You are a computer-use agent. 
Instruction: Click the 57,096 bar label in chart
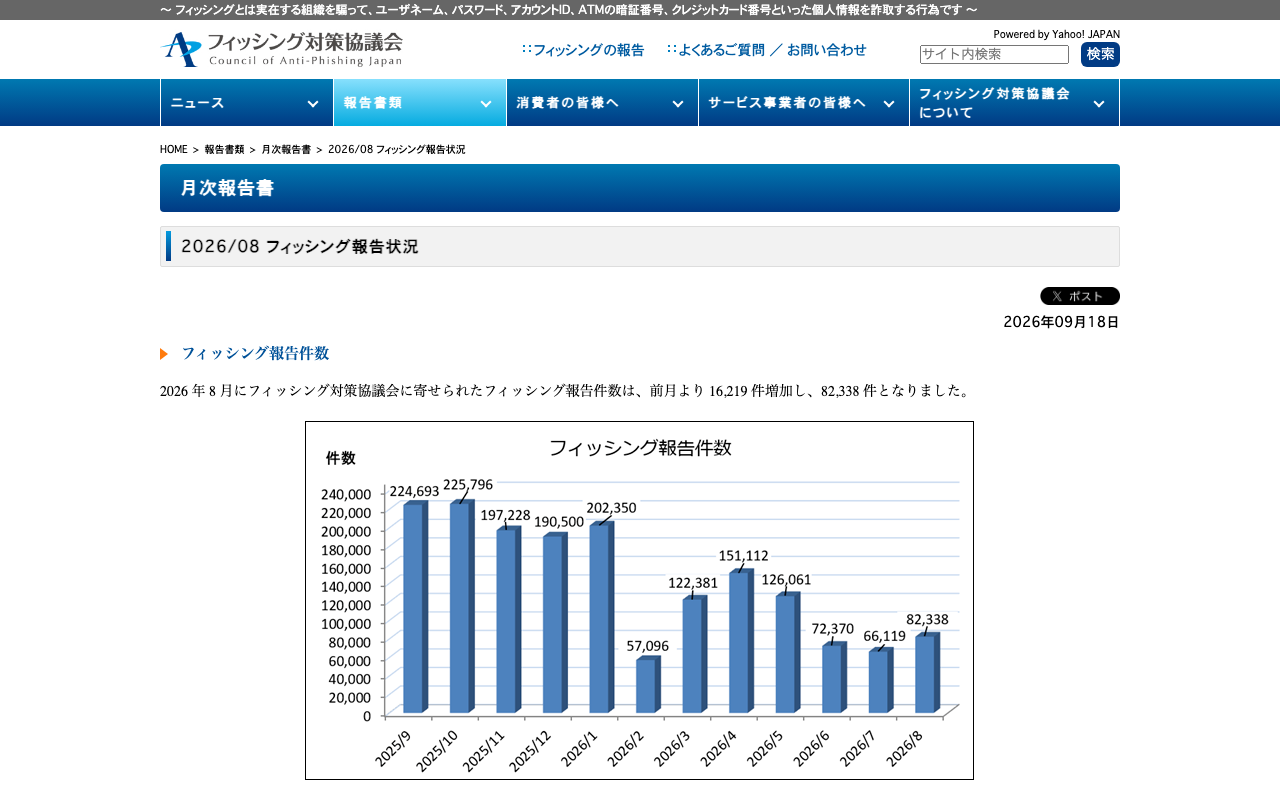point(648,646)
